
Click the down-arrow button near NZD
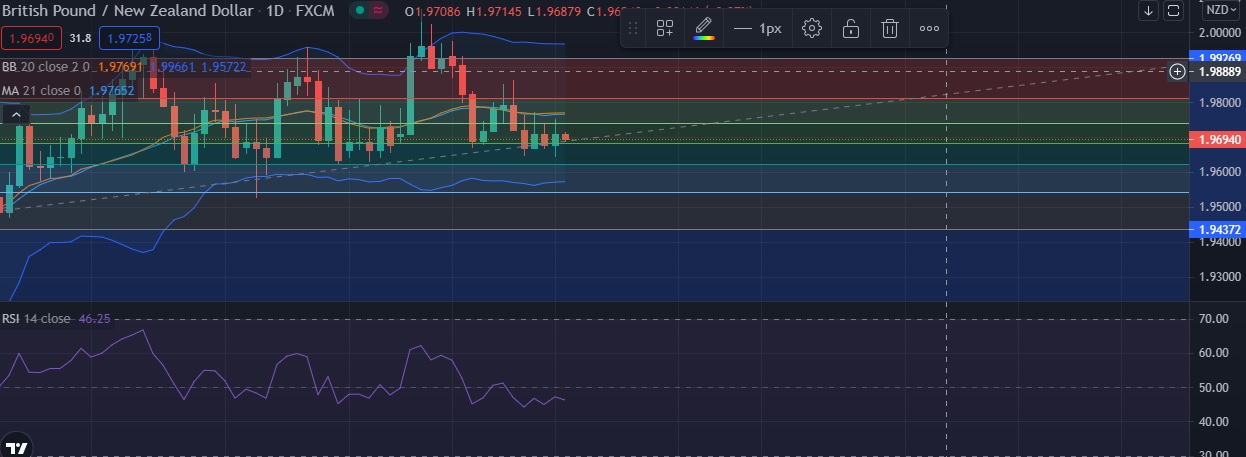pos(1149,10)
